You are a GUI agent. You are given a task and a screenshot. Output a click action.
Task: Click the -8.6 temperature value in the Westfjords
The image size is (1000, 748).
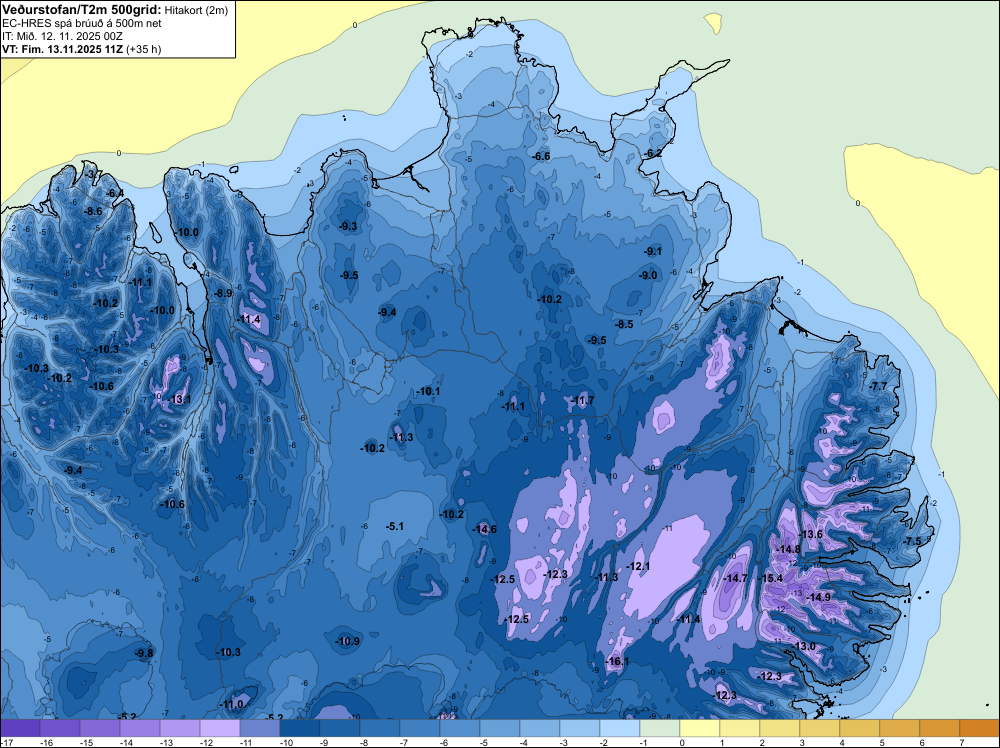point(93,211)
